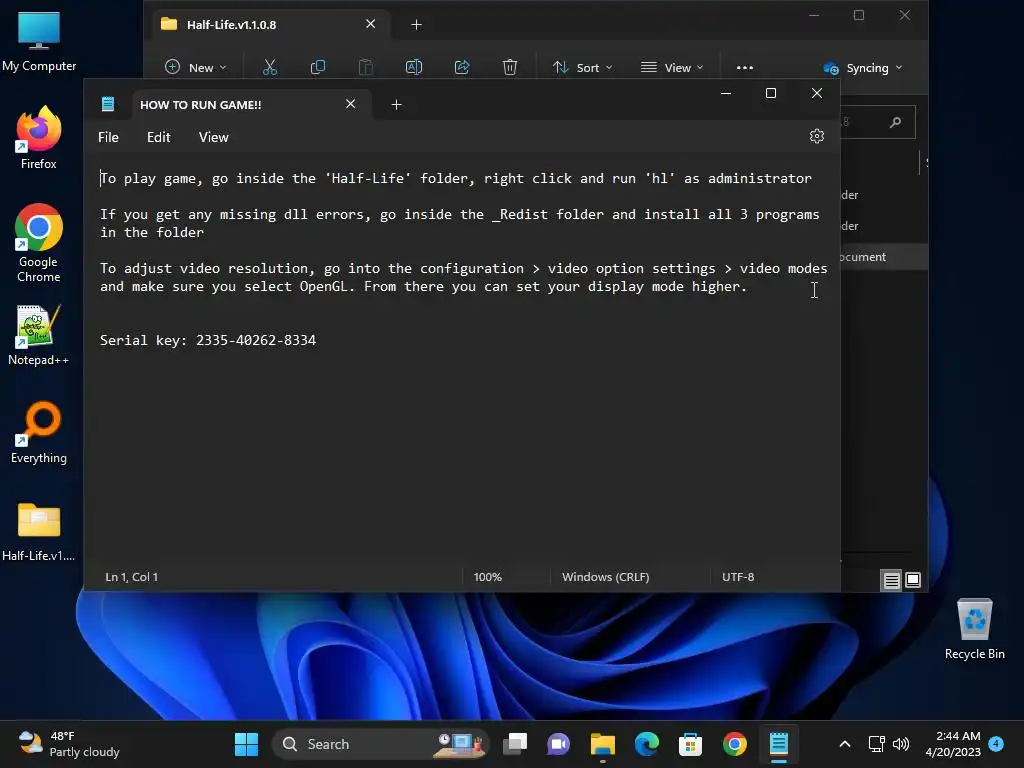1024x768 pixels.
Task: Click the Copy icon in Explorer toolbar
Action: [318, 67]
